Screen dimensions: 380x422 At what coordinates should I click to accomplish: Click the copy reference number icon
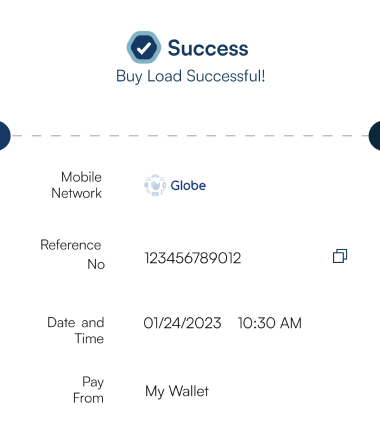tap(340, 256)
